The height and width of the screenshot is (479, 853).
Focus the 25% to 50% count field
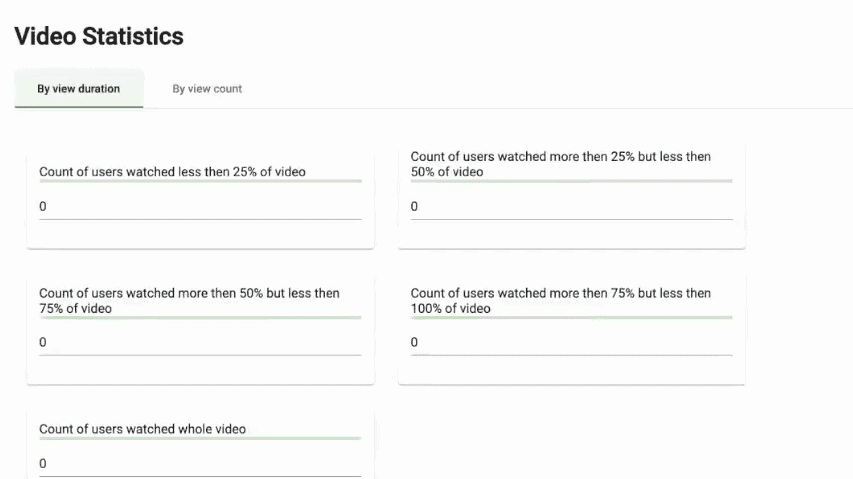[x=571, y=207]
